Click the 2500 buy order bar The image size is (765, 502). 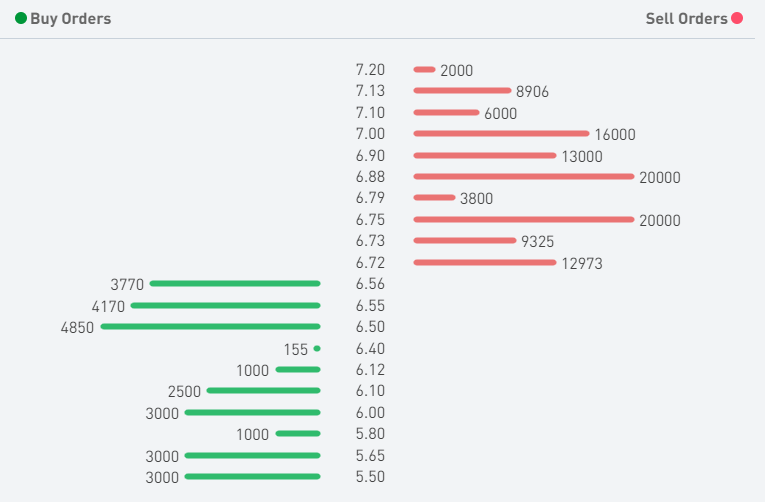pos(264,391)
